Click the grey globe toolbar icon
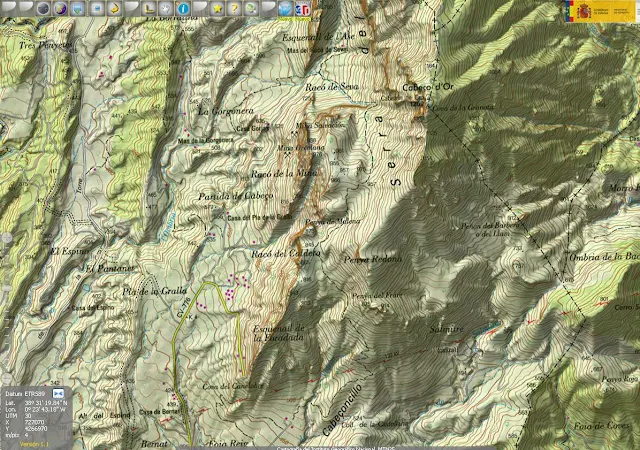Screen dimensions: 640x450 coord(43,8)
